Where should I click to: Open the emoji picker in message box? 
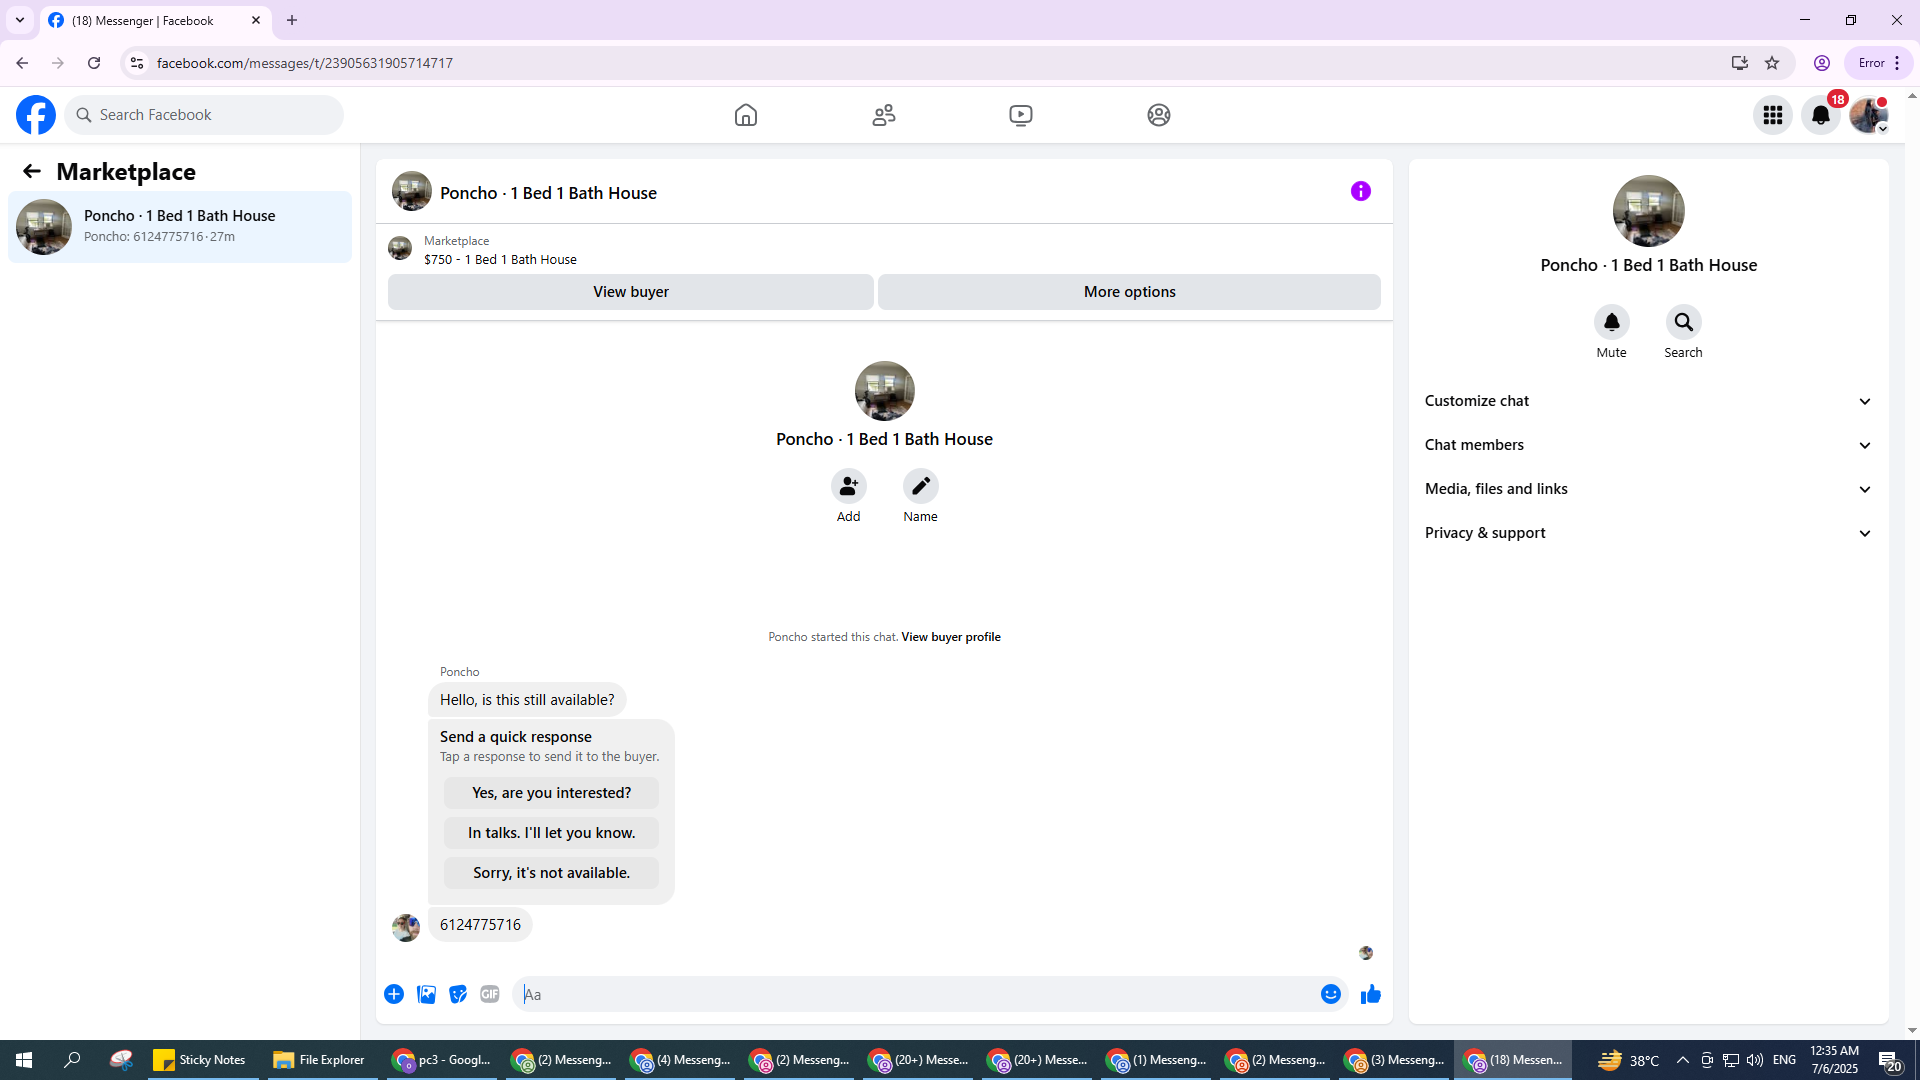(1330, 994)
